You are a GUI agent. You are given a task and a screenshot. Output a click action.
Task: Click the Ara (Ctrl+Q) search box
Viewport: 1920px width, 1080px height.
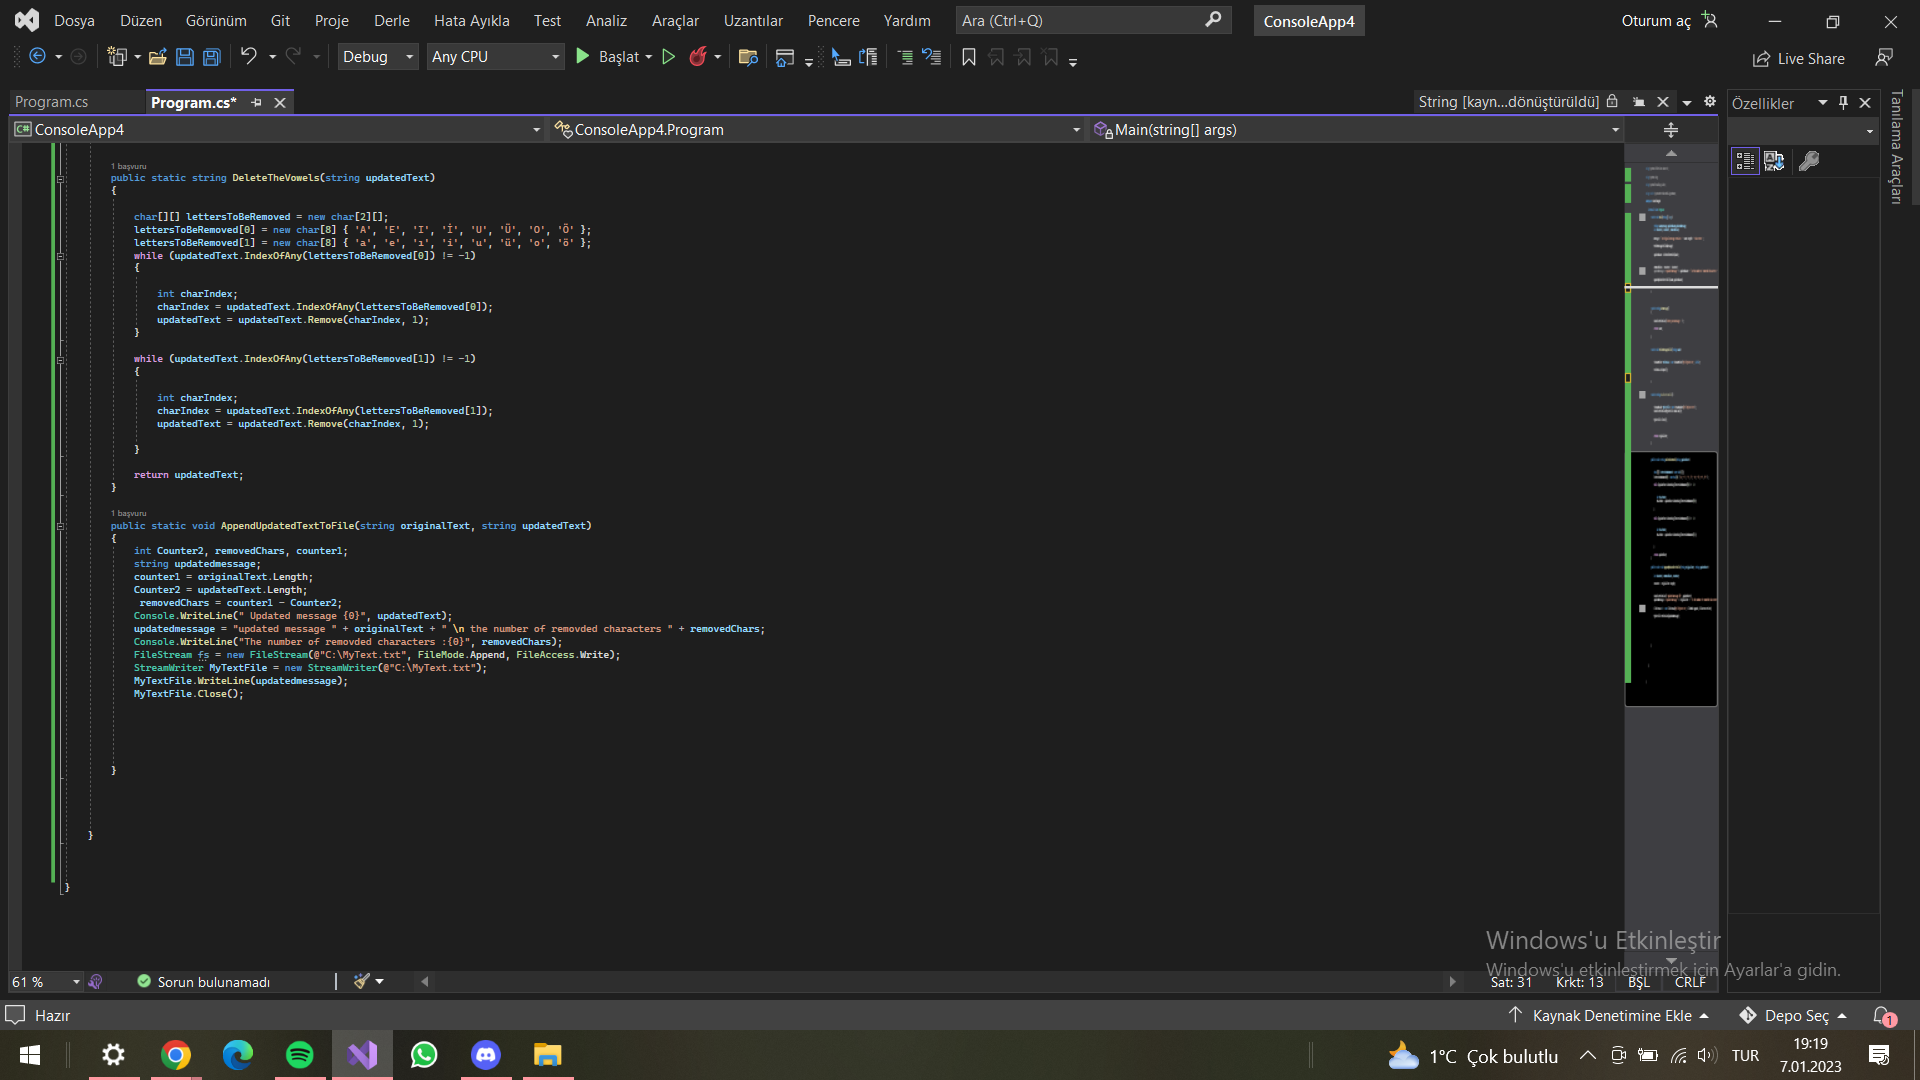coord(1080,21)
